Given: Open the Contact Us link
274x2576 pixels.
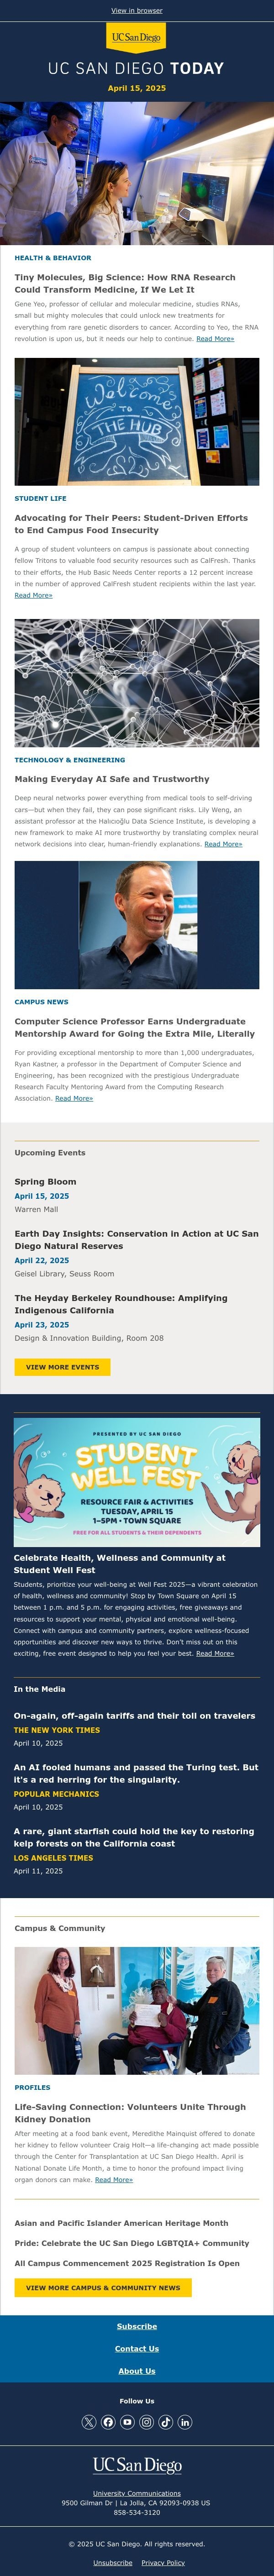Looking at the screenshot, I should 137,2349.
